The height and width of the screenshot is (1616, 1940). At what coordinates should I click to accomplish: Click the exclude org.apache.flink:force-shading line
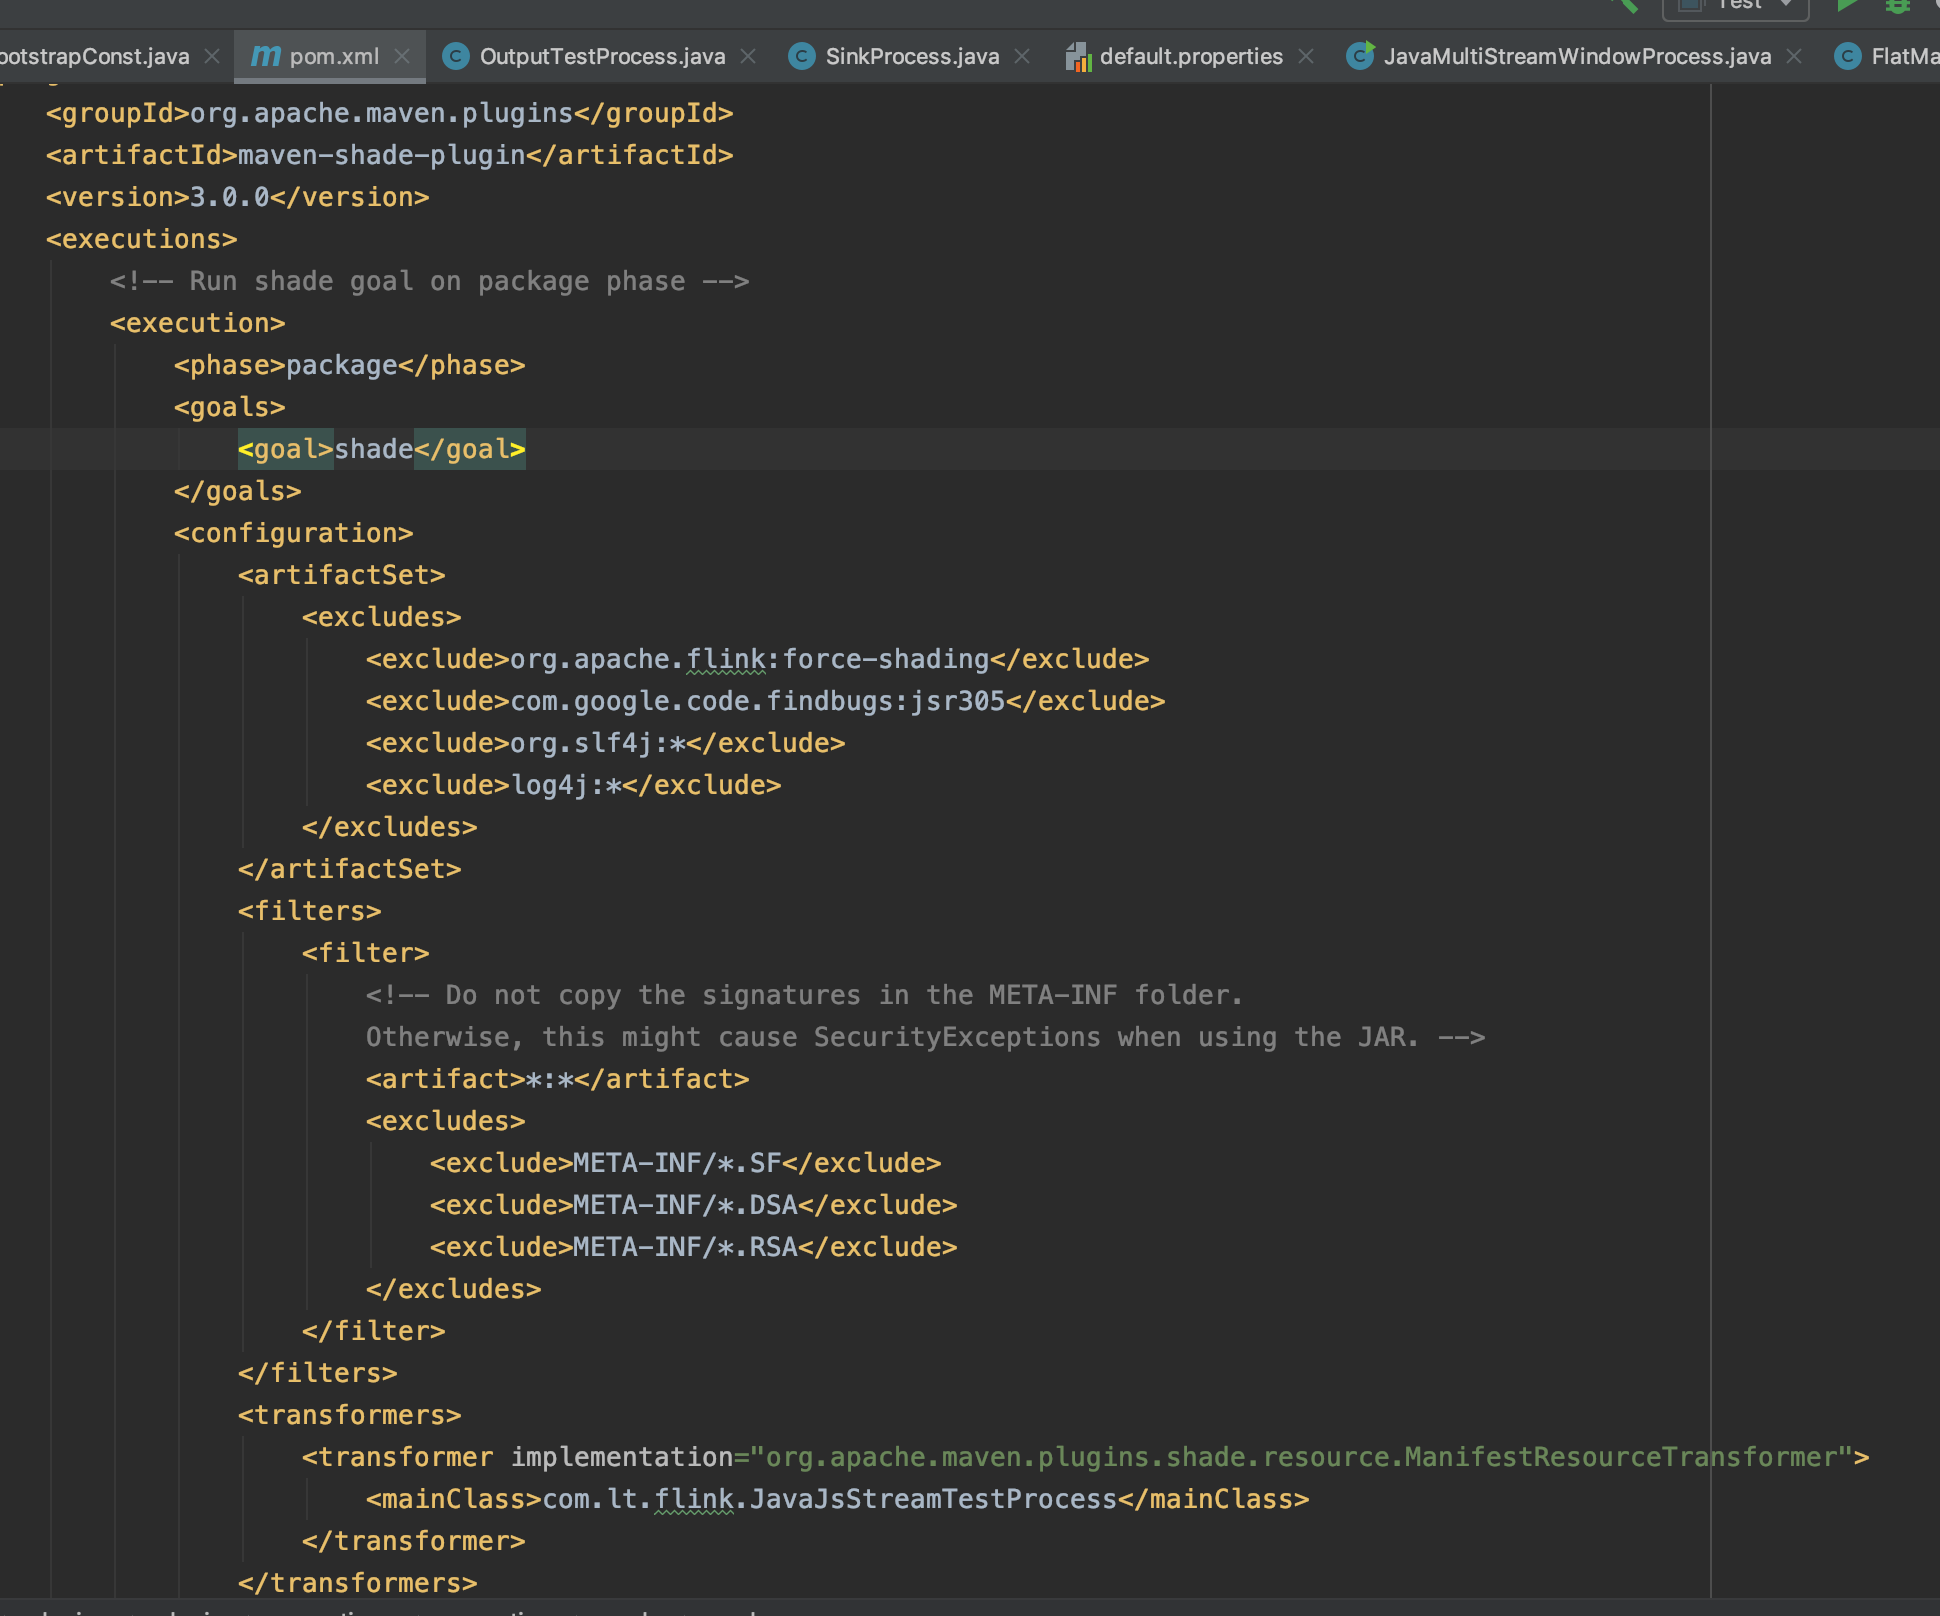coord(757,659)
